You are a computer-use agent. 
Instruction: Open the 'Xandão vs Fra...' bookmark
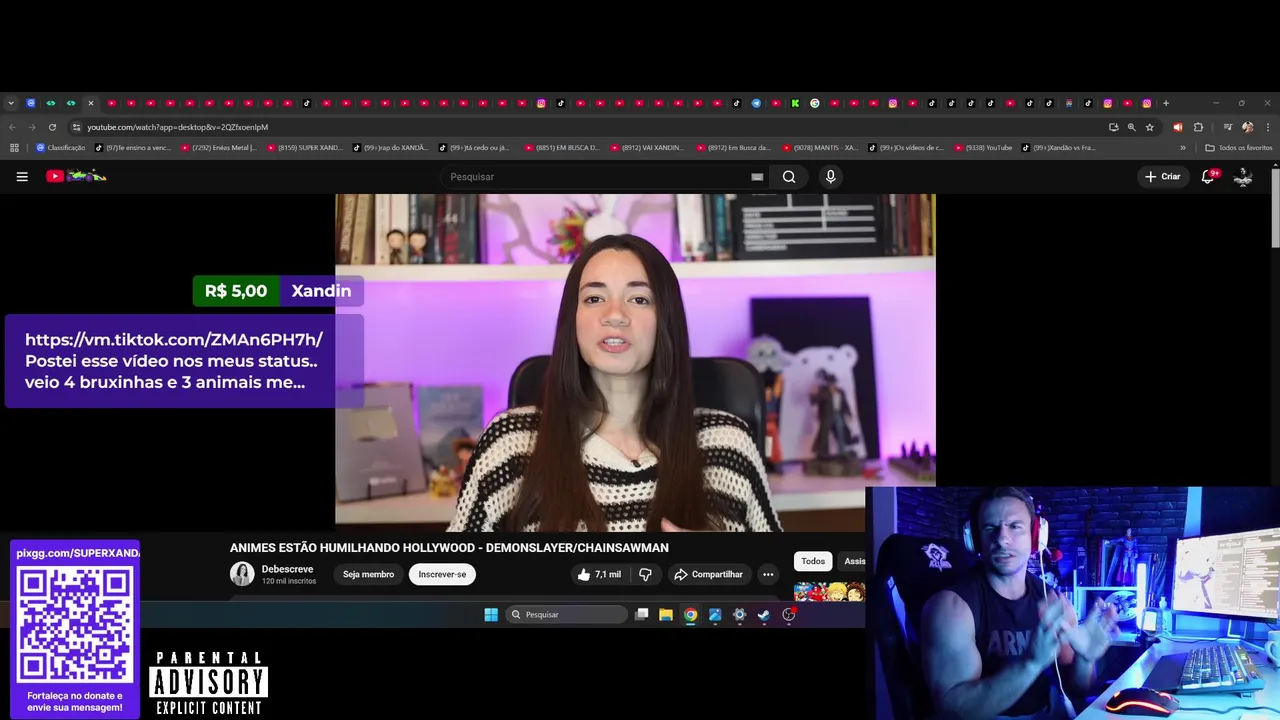click(x=1059, y=148)
